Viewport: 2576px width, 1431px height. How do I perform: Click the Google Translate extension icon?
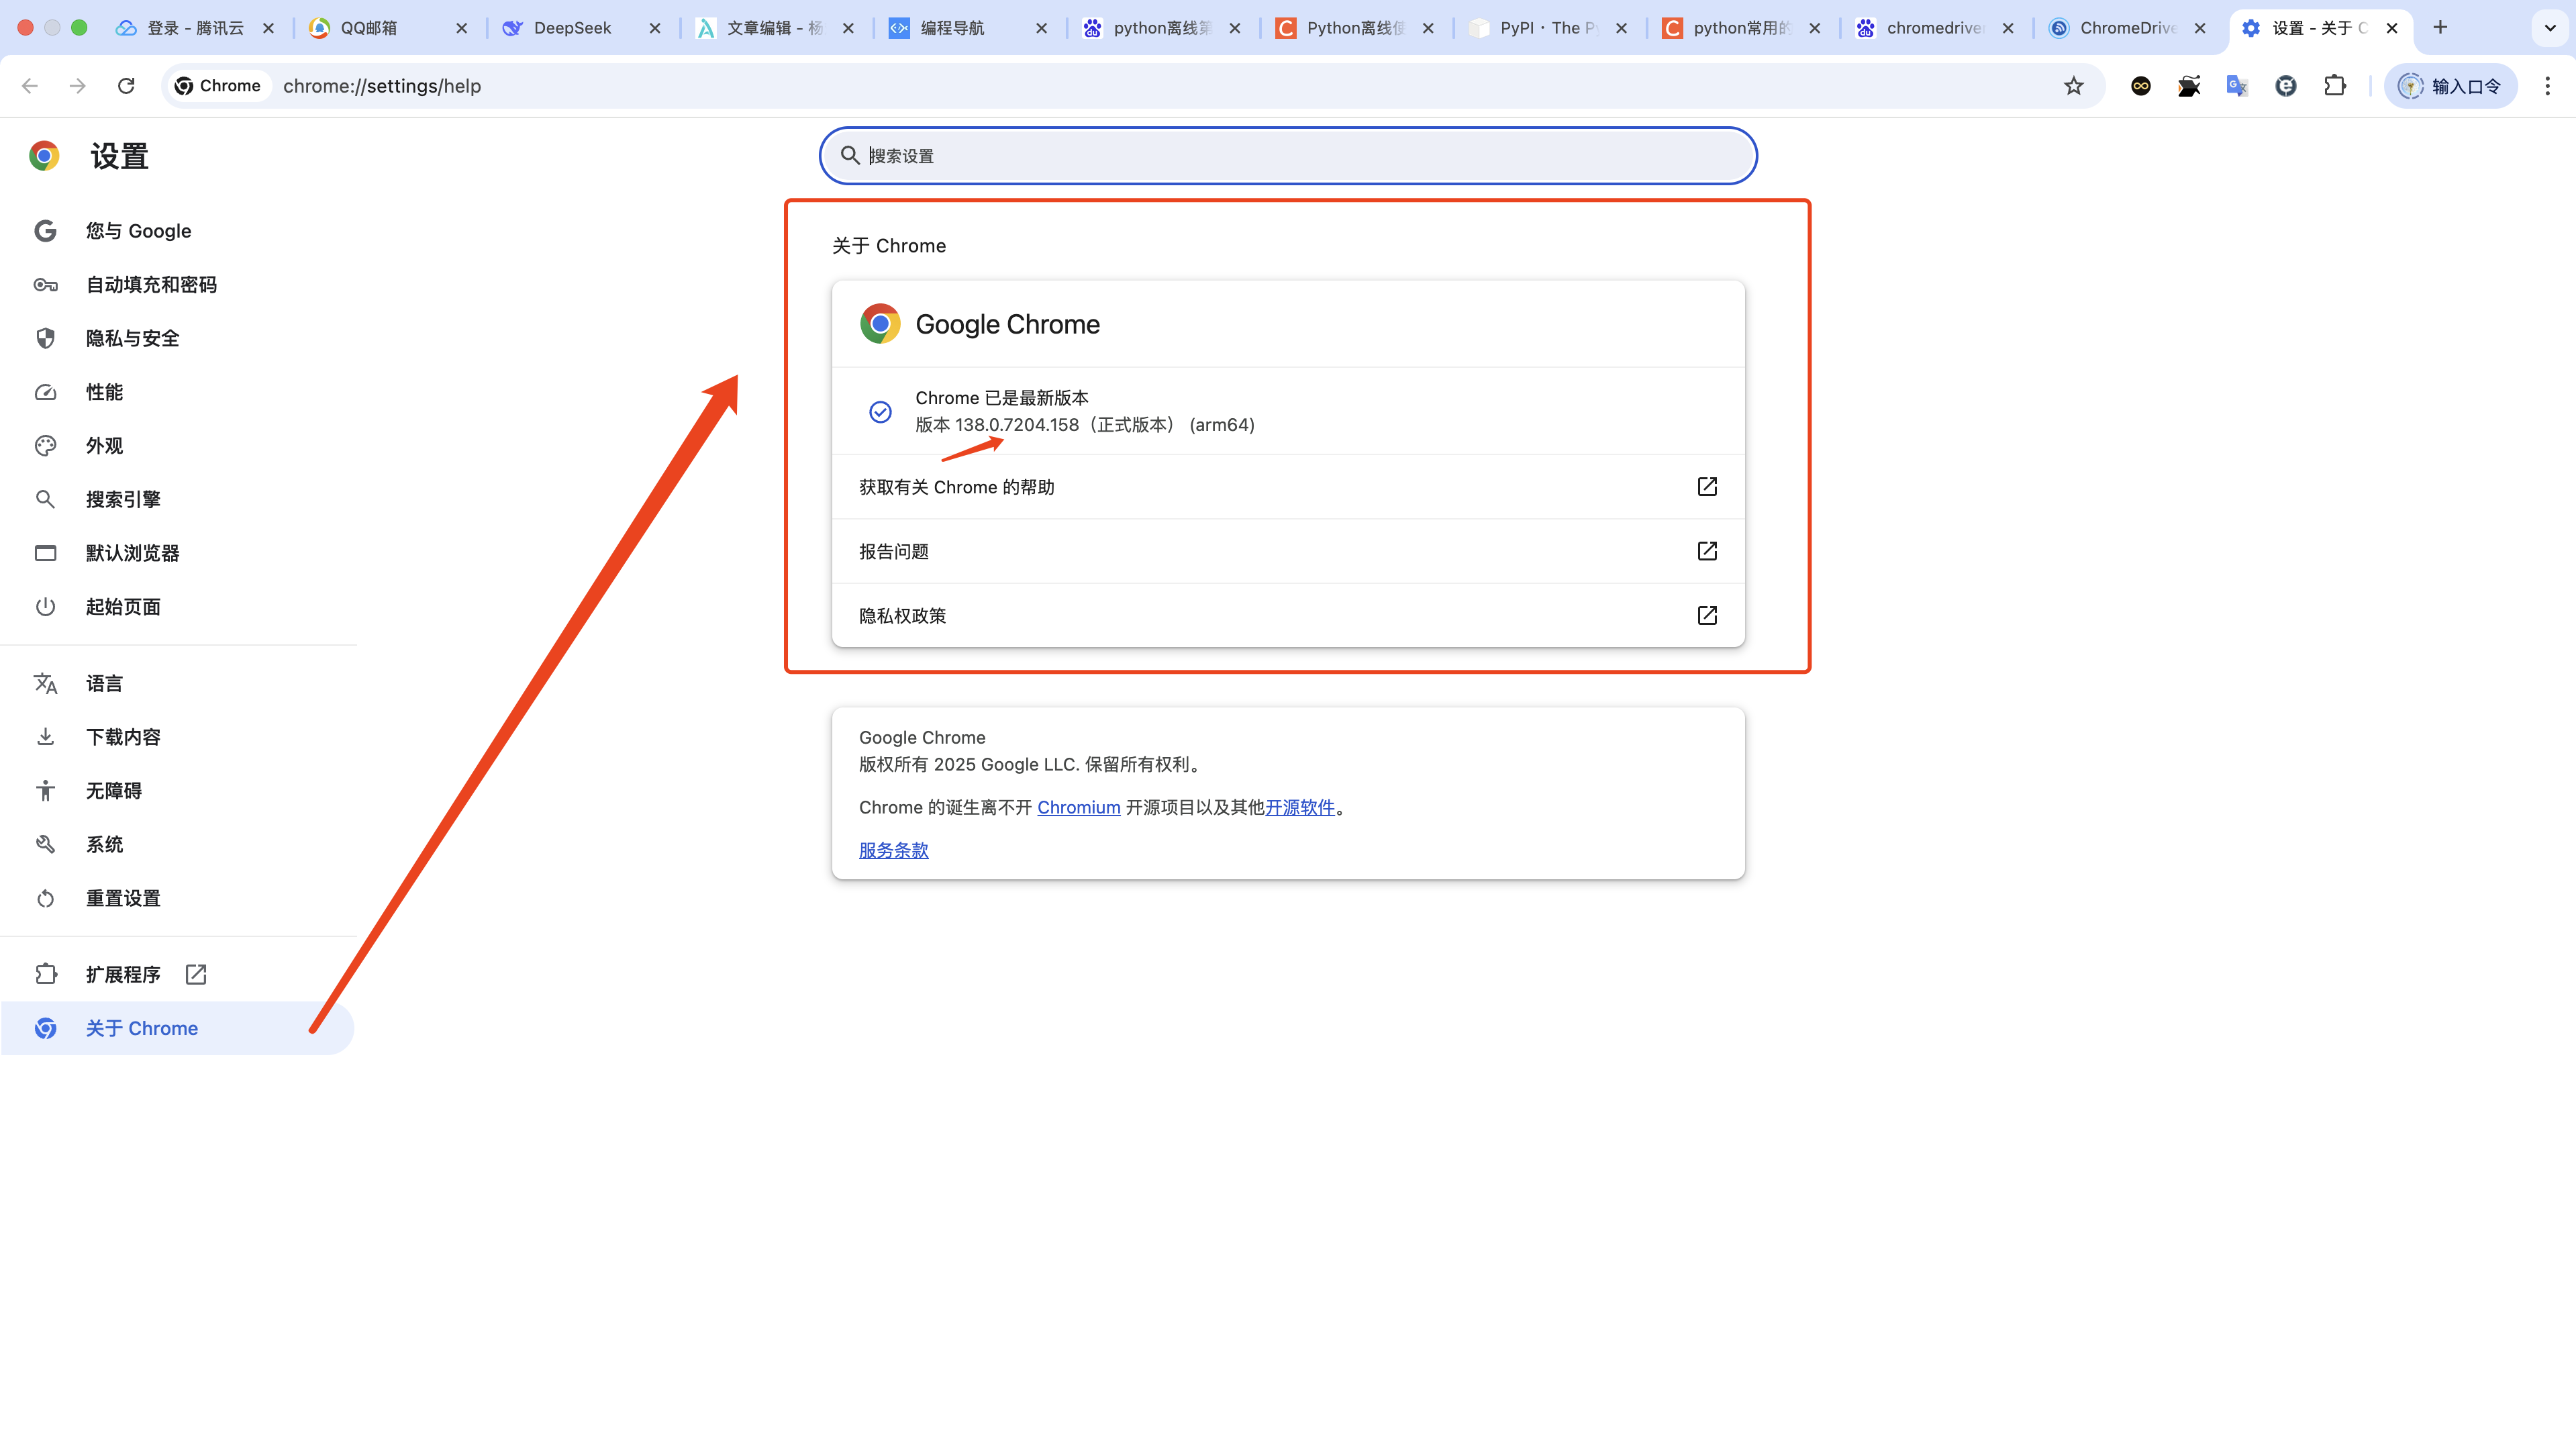pos(2237,86)
